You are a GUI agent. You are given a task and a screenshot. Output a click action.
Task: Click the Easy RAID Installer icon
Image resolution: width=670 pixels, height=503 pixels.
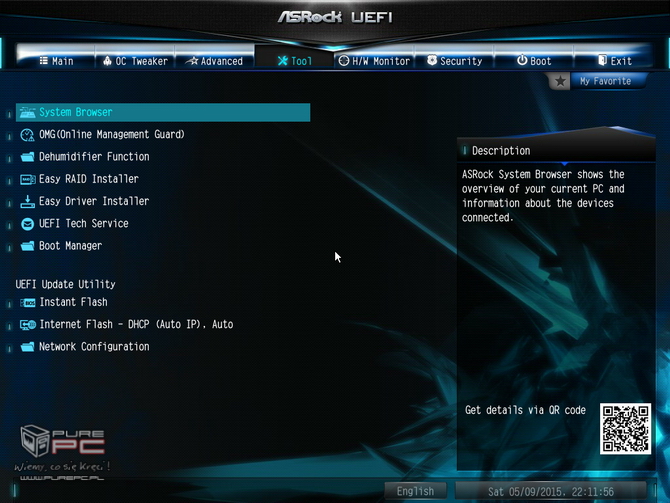click(27, 179)
